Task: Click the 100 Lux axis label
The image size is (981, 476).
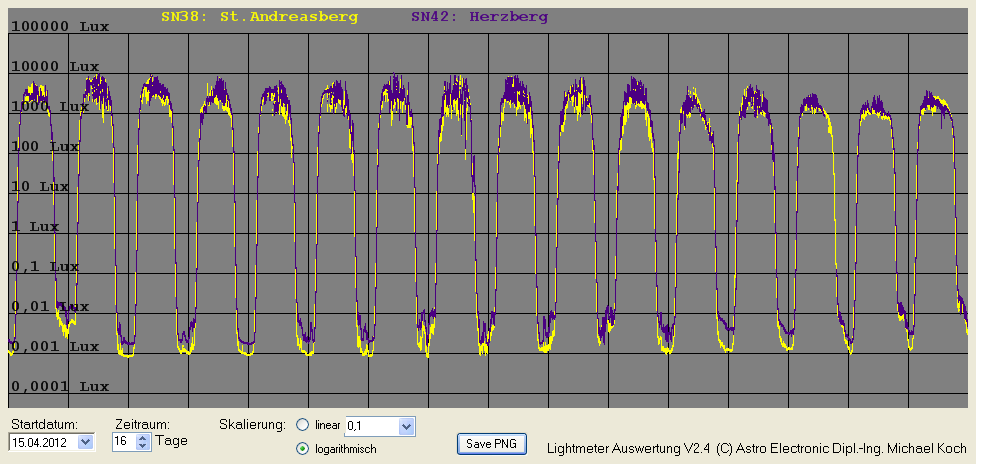Action: (x=45, y=147)
